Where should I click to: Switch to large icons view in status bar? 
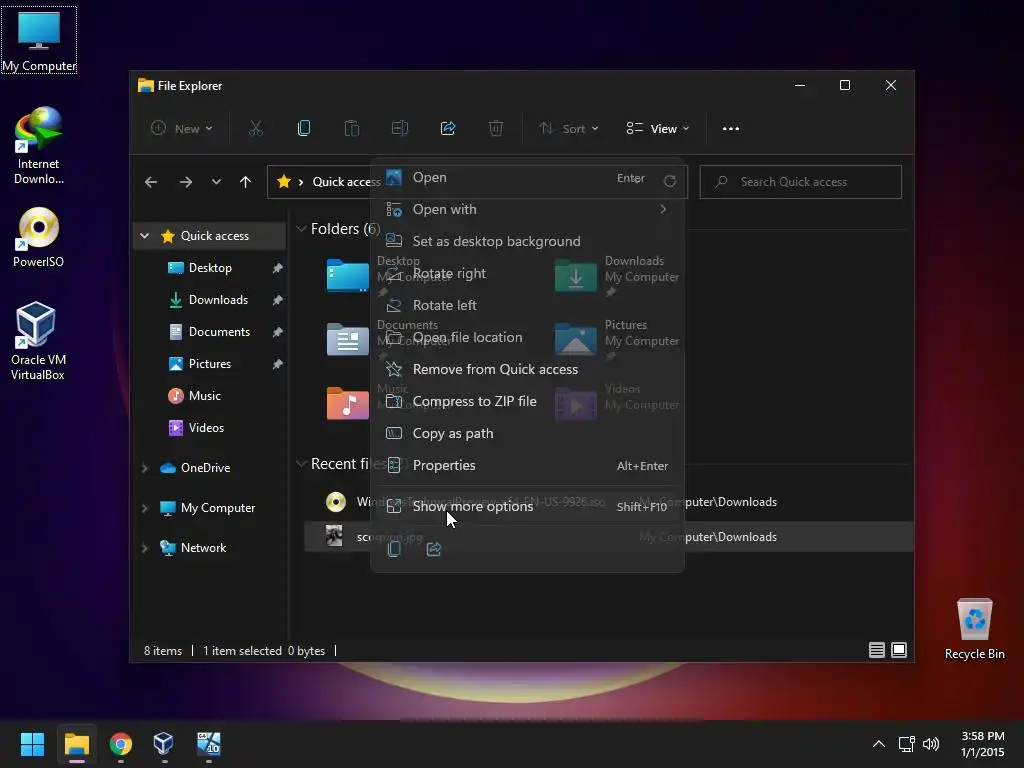(x=899, y=650)
